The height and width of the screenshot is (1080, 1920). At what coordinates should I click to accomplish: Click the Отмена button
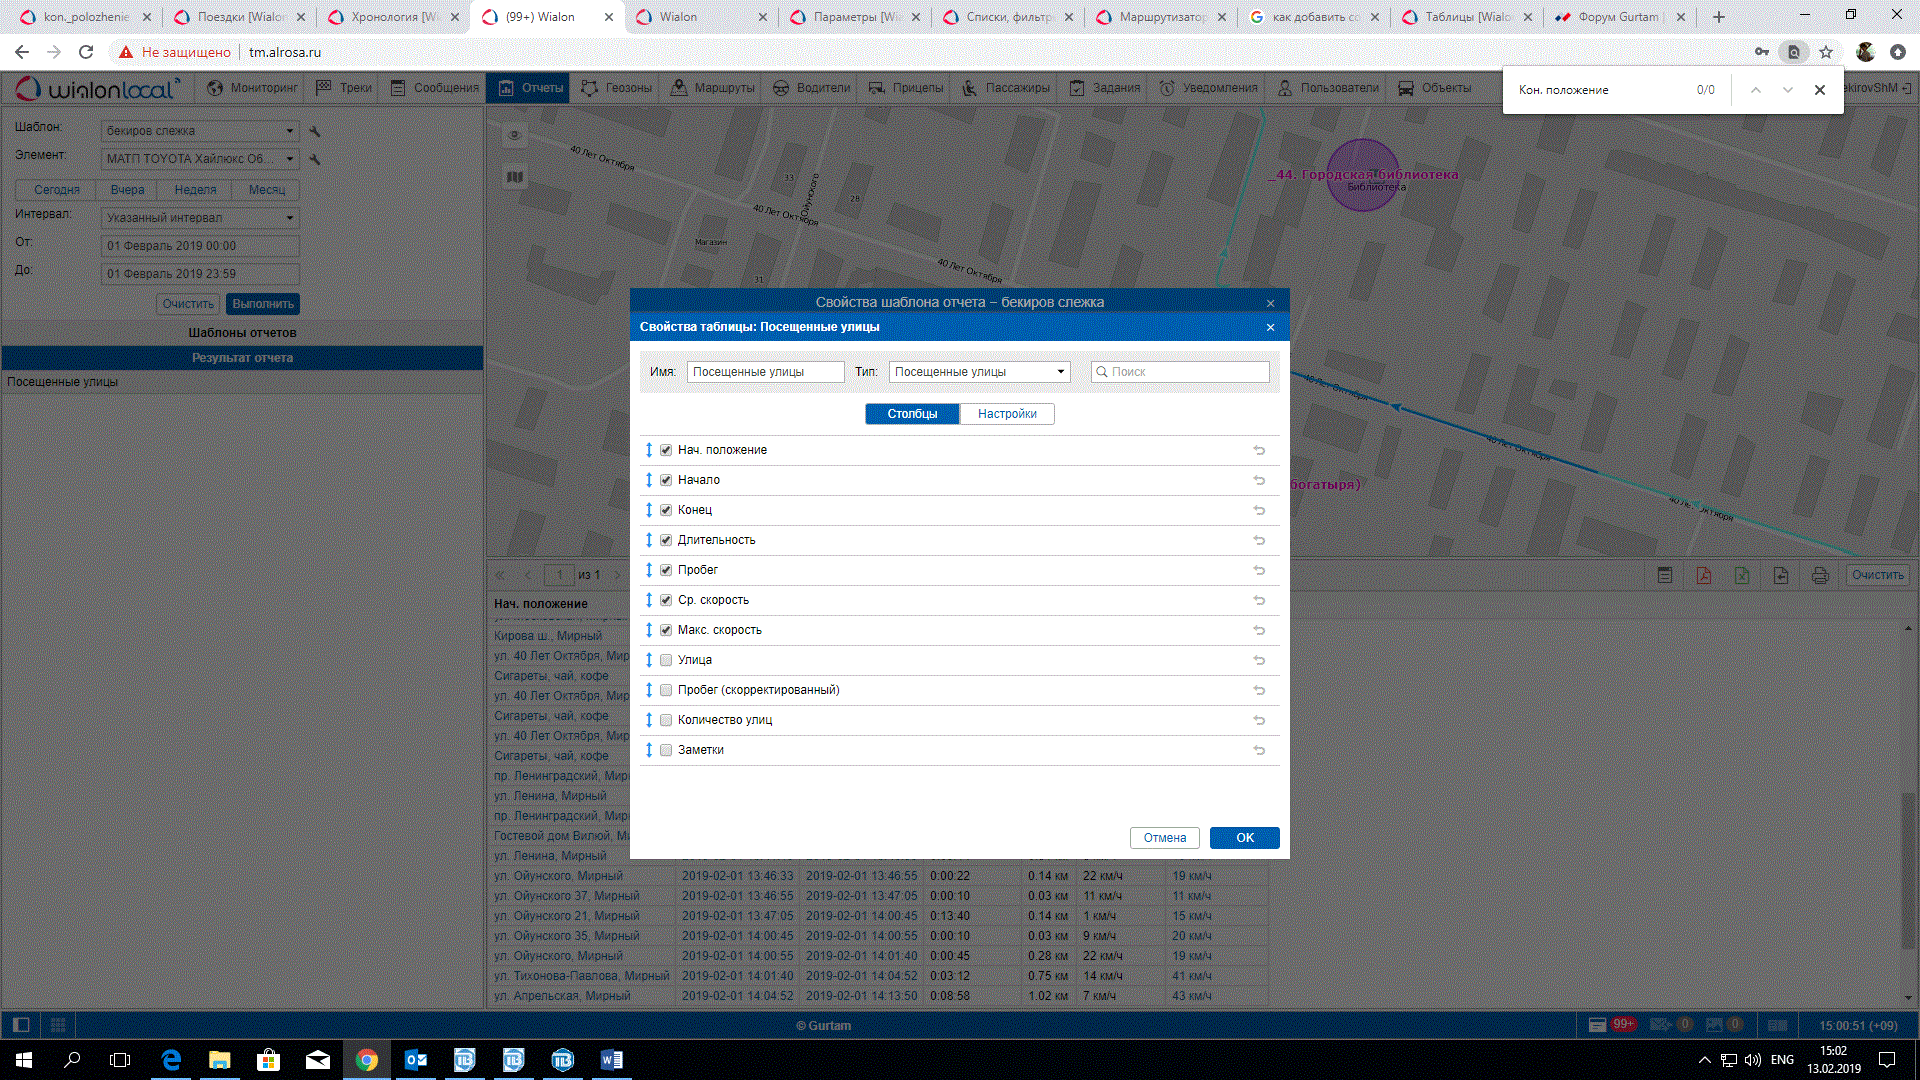tap(1164, 838)
